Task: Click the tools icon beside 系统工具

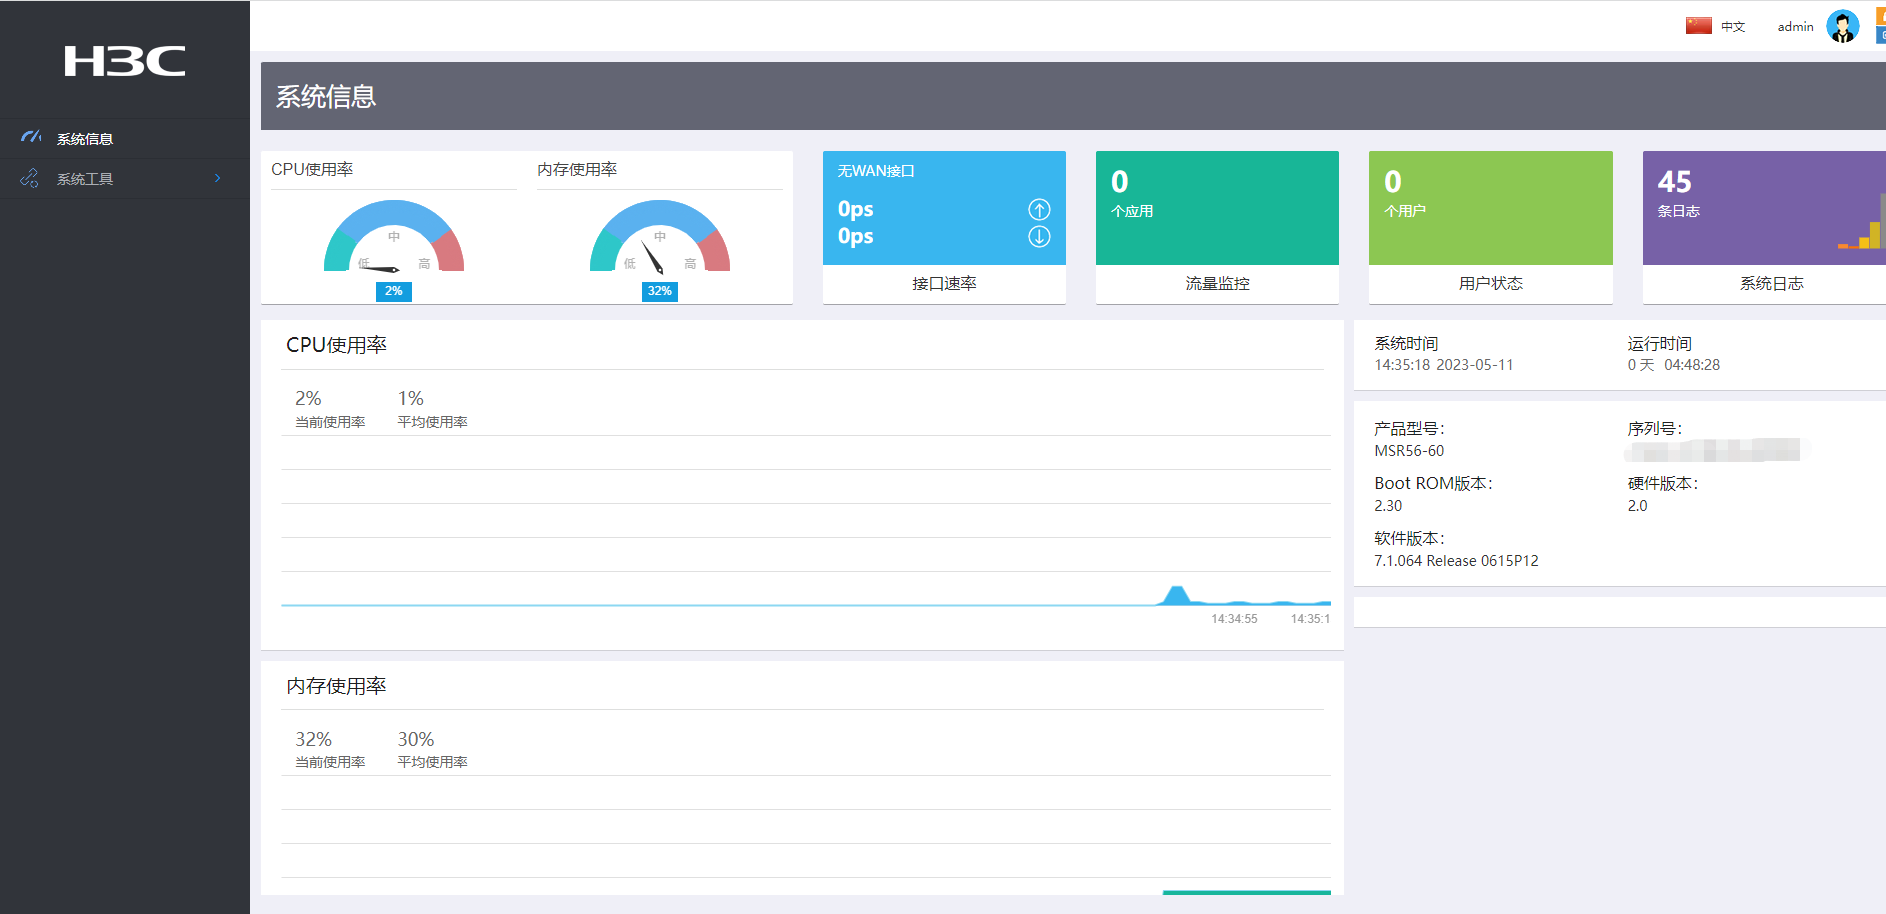Action: pos(30,178)
